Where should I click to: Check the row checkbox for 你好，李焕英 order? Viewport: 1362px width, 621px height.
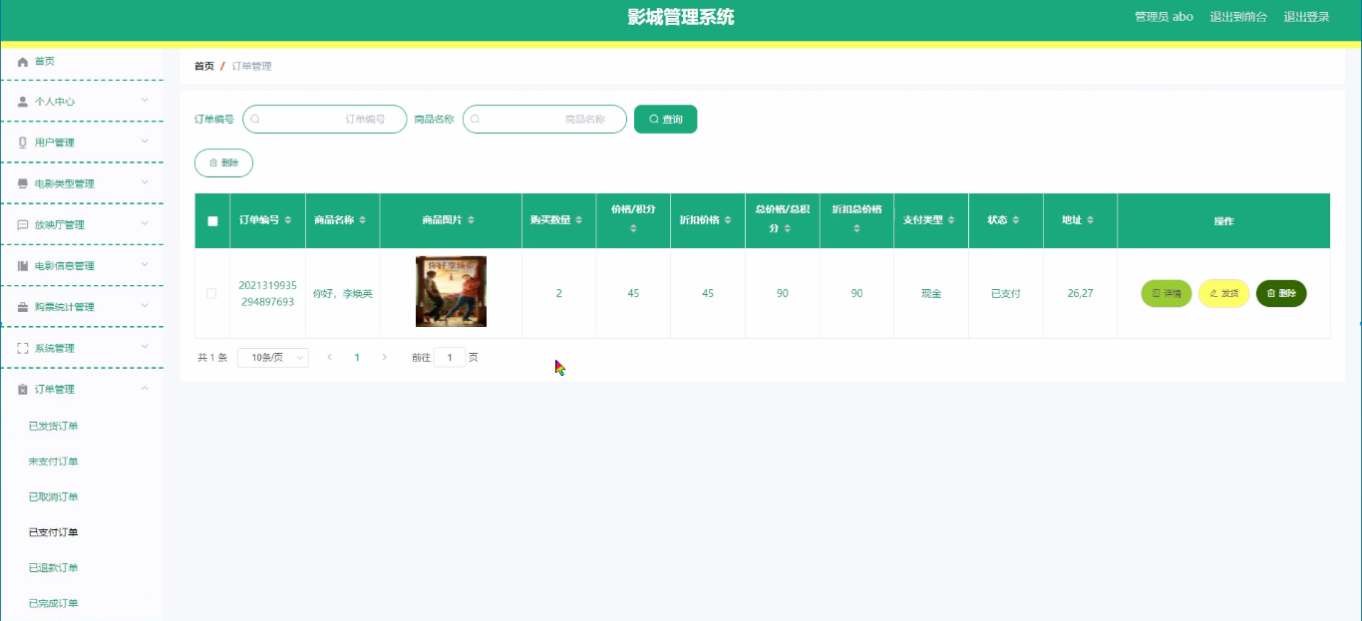[x=211, y=294]
